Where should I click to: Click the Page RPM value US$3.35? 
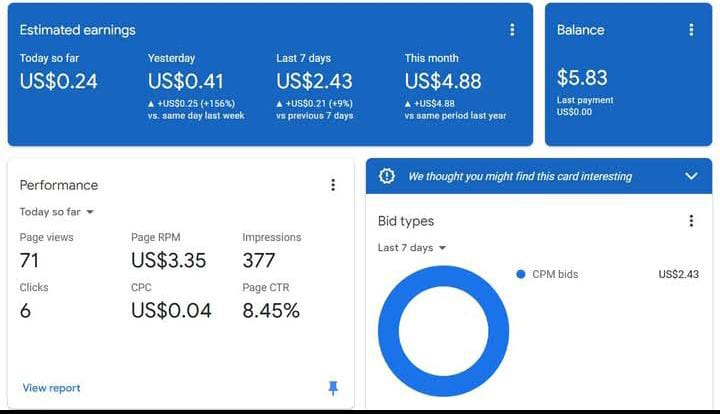point(169,261)
